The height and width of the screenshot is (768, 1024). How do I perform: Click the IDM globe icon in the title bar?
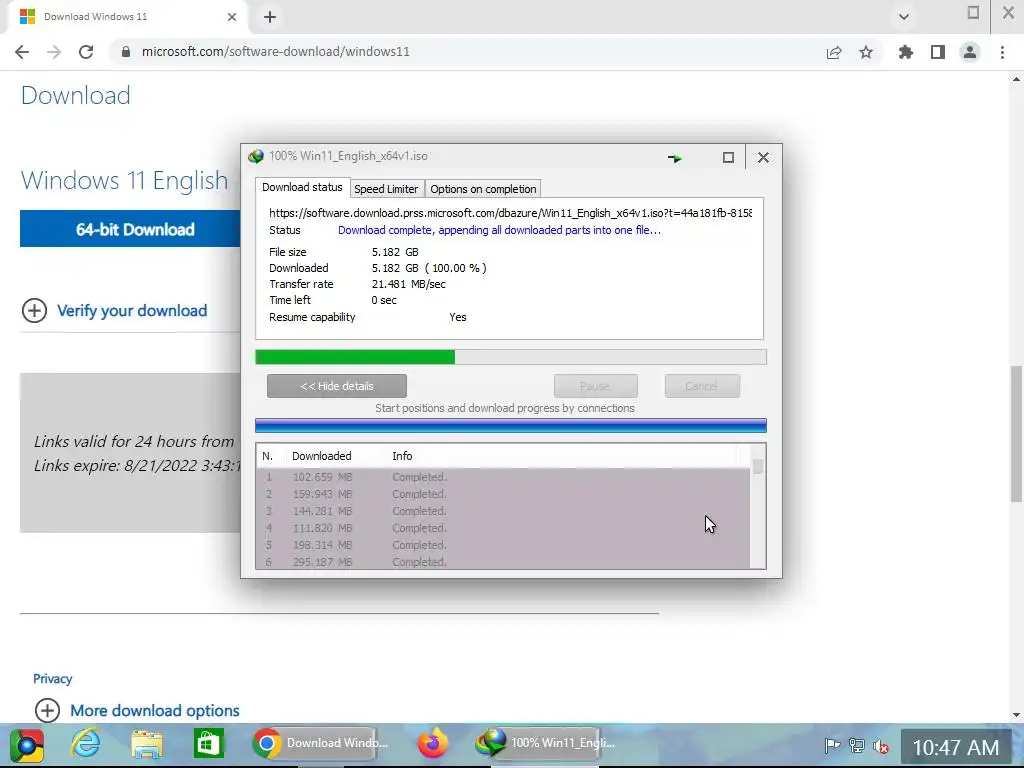[x=255, y=156]
